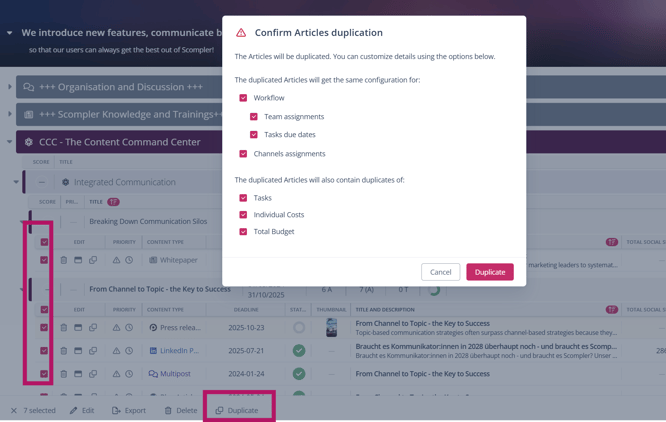This screenshot has height=422, width=666.
Task: Uncheck Total Budget checkbox
Action: pyautogui.click(x=243, y=231)
